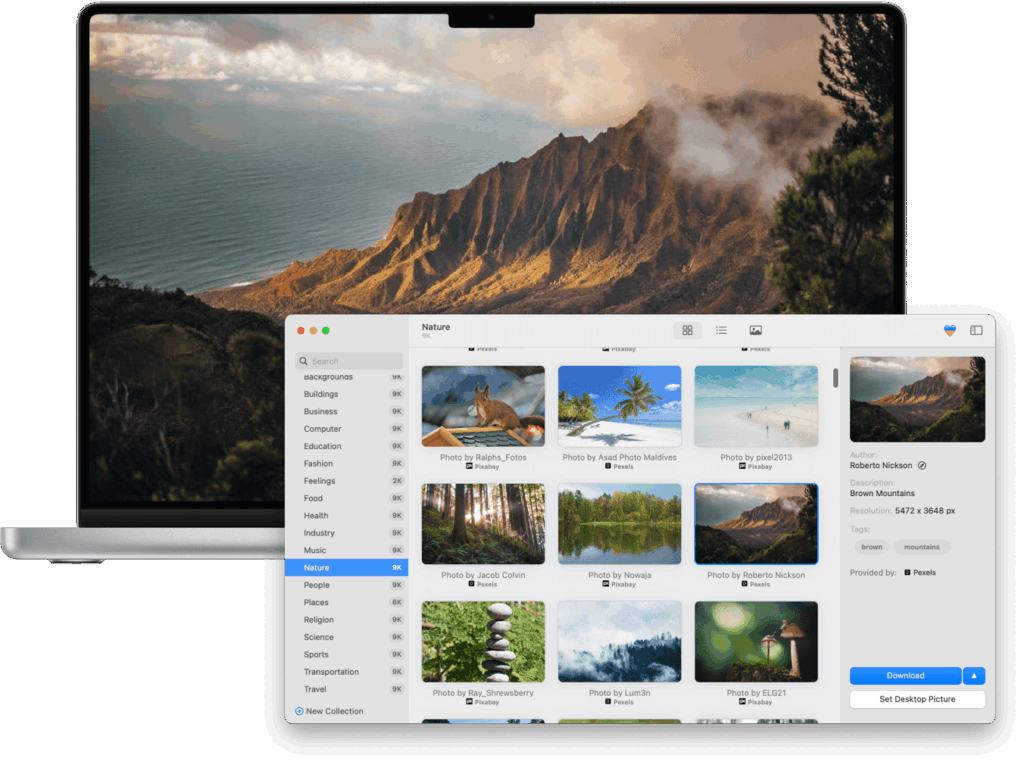Open author link icon beside Roberto Nickson
Image resolution: width=1024 pixels, height=765 pixels.
tap(922, 465)
